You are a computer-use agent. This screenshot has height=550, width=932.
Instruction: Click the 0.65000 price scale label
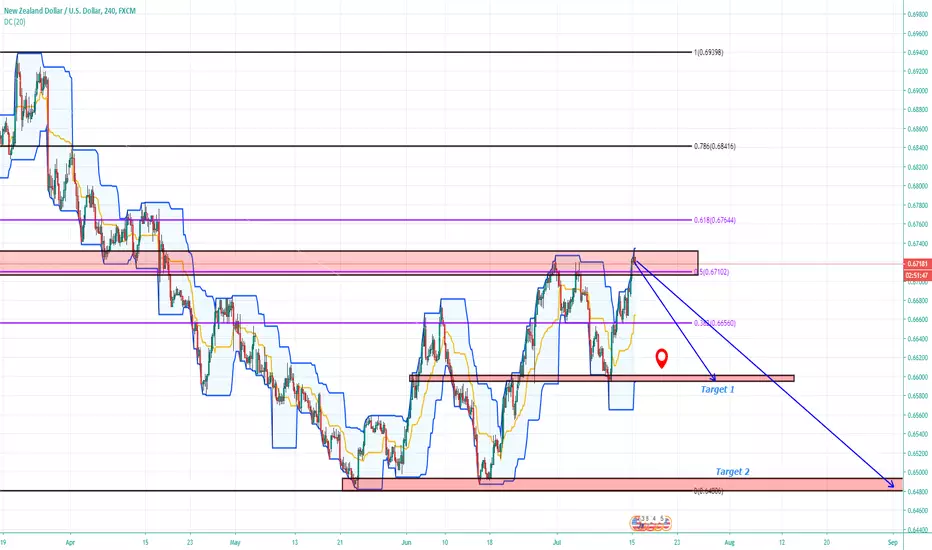click(918, 472)
